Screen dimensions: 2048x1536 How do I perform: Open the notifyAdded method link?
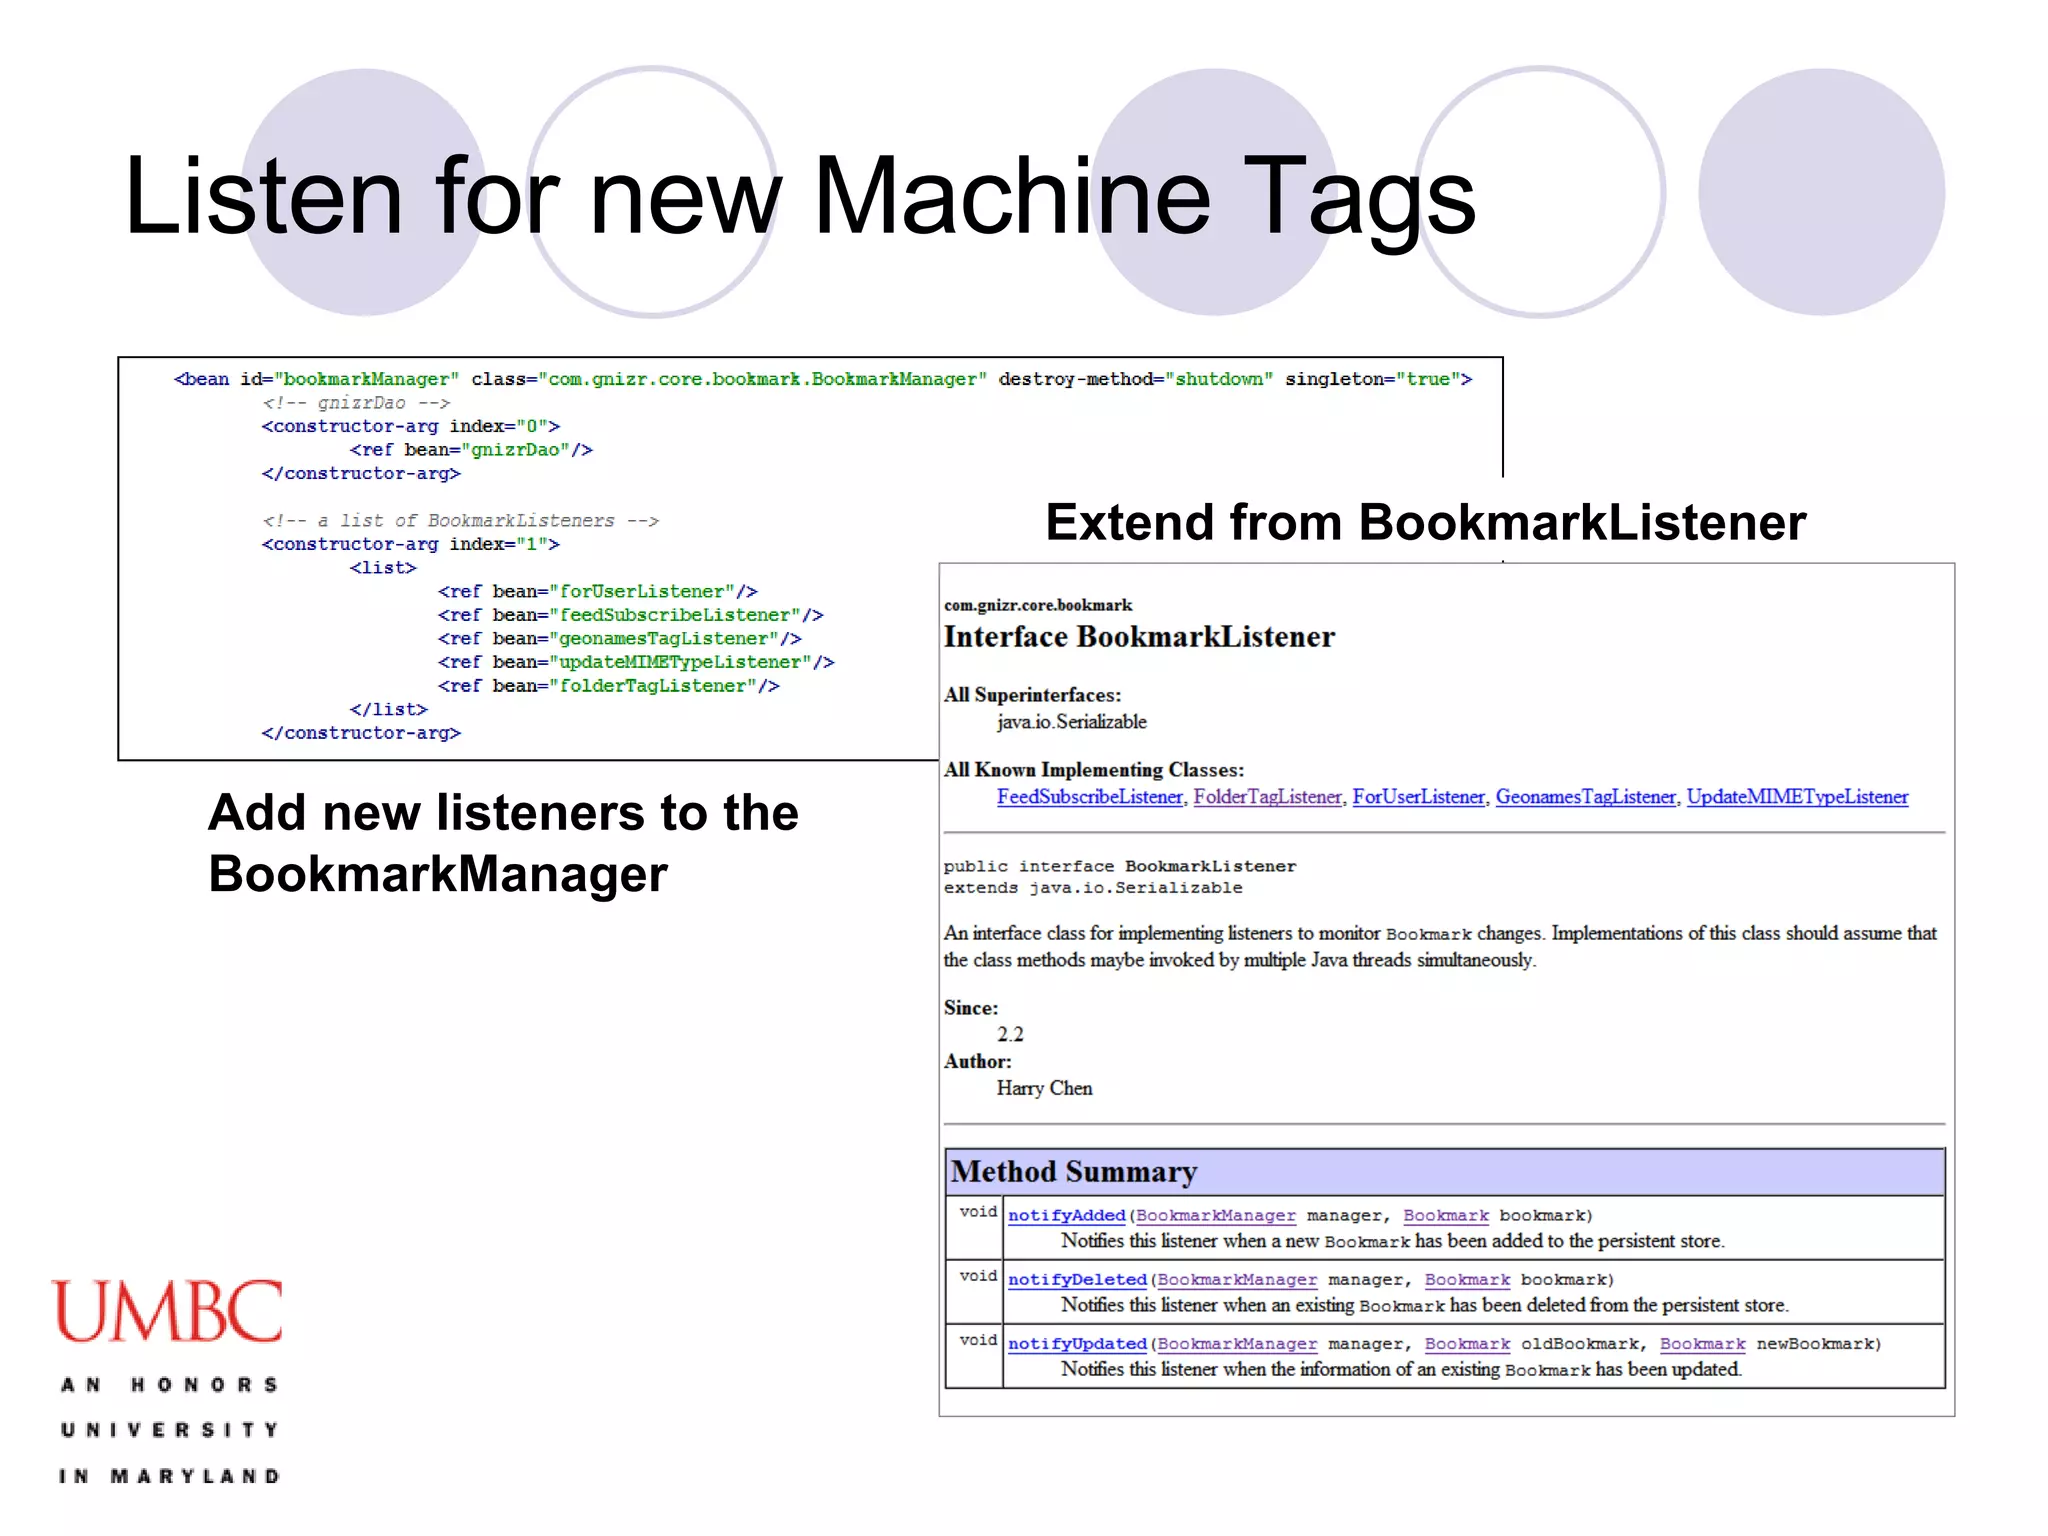(x=1066, y=1215)
